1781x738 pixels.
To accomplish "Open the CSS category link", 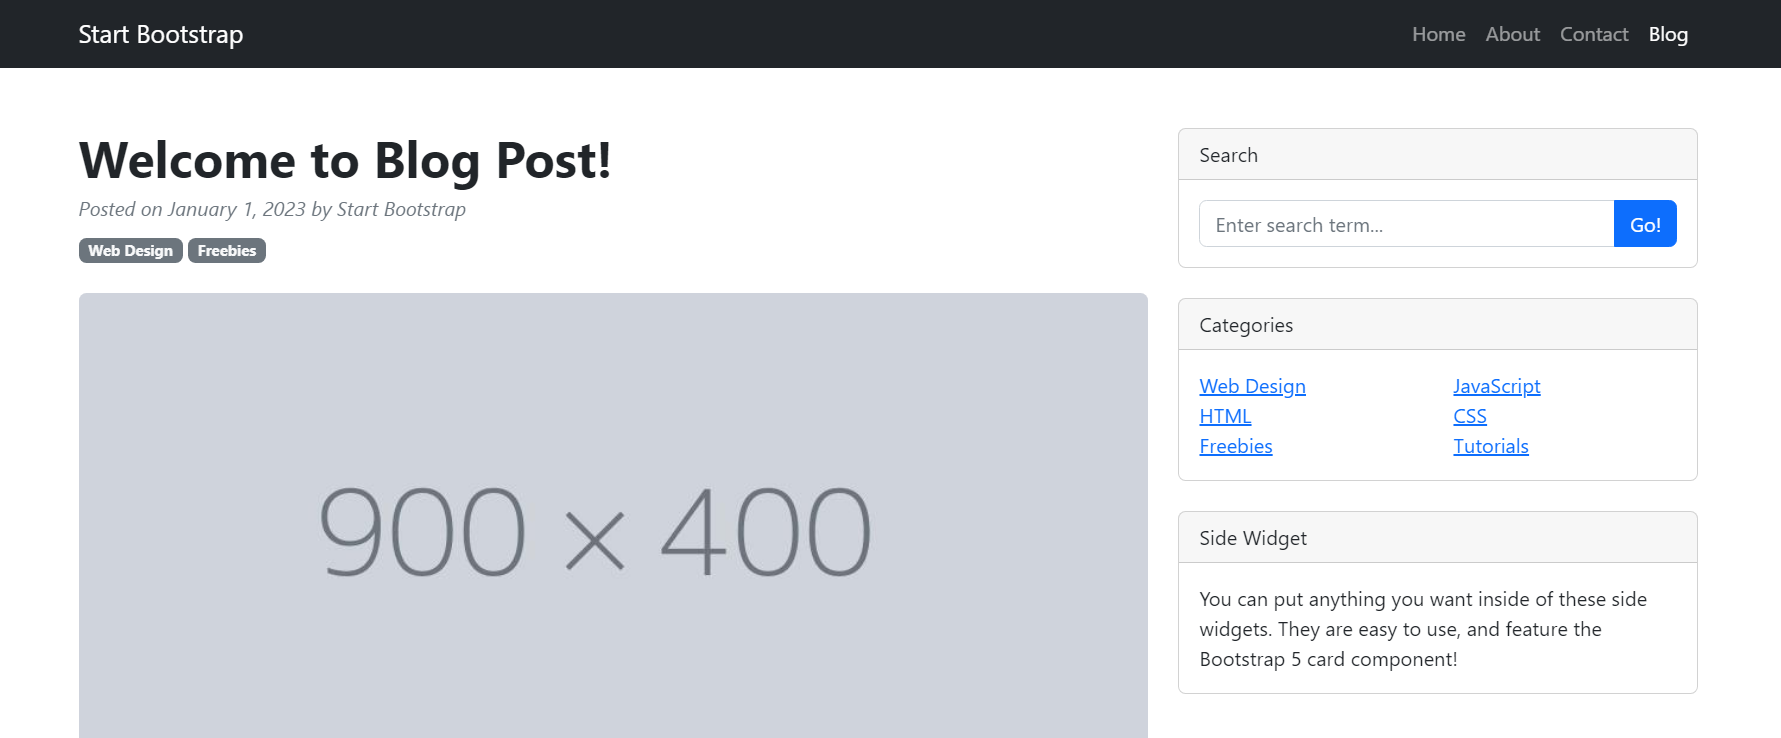I will 1470,416.
